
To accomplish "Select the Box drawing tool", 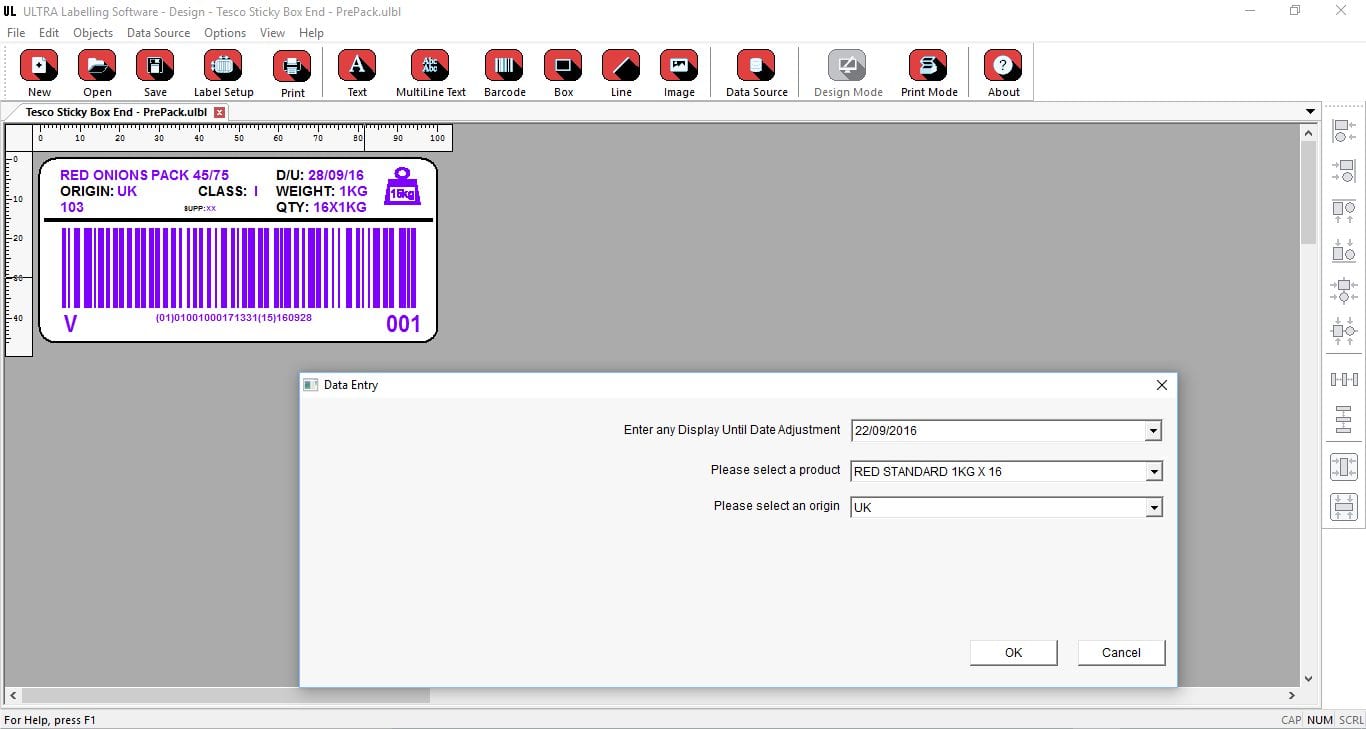I will pos(563,66).
